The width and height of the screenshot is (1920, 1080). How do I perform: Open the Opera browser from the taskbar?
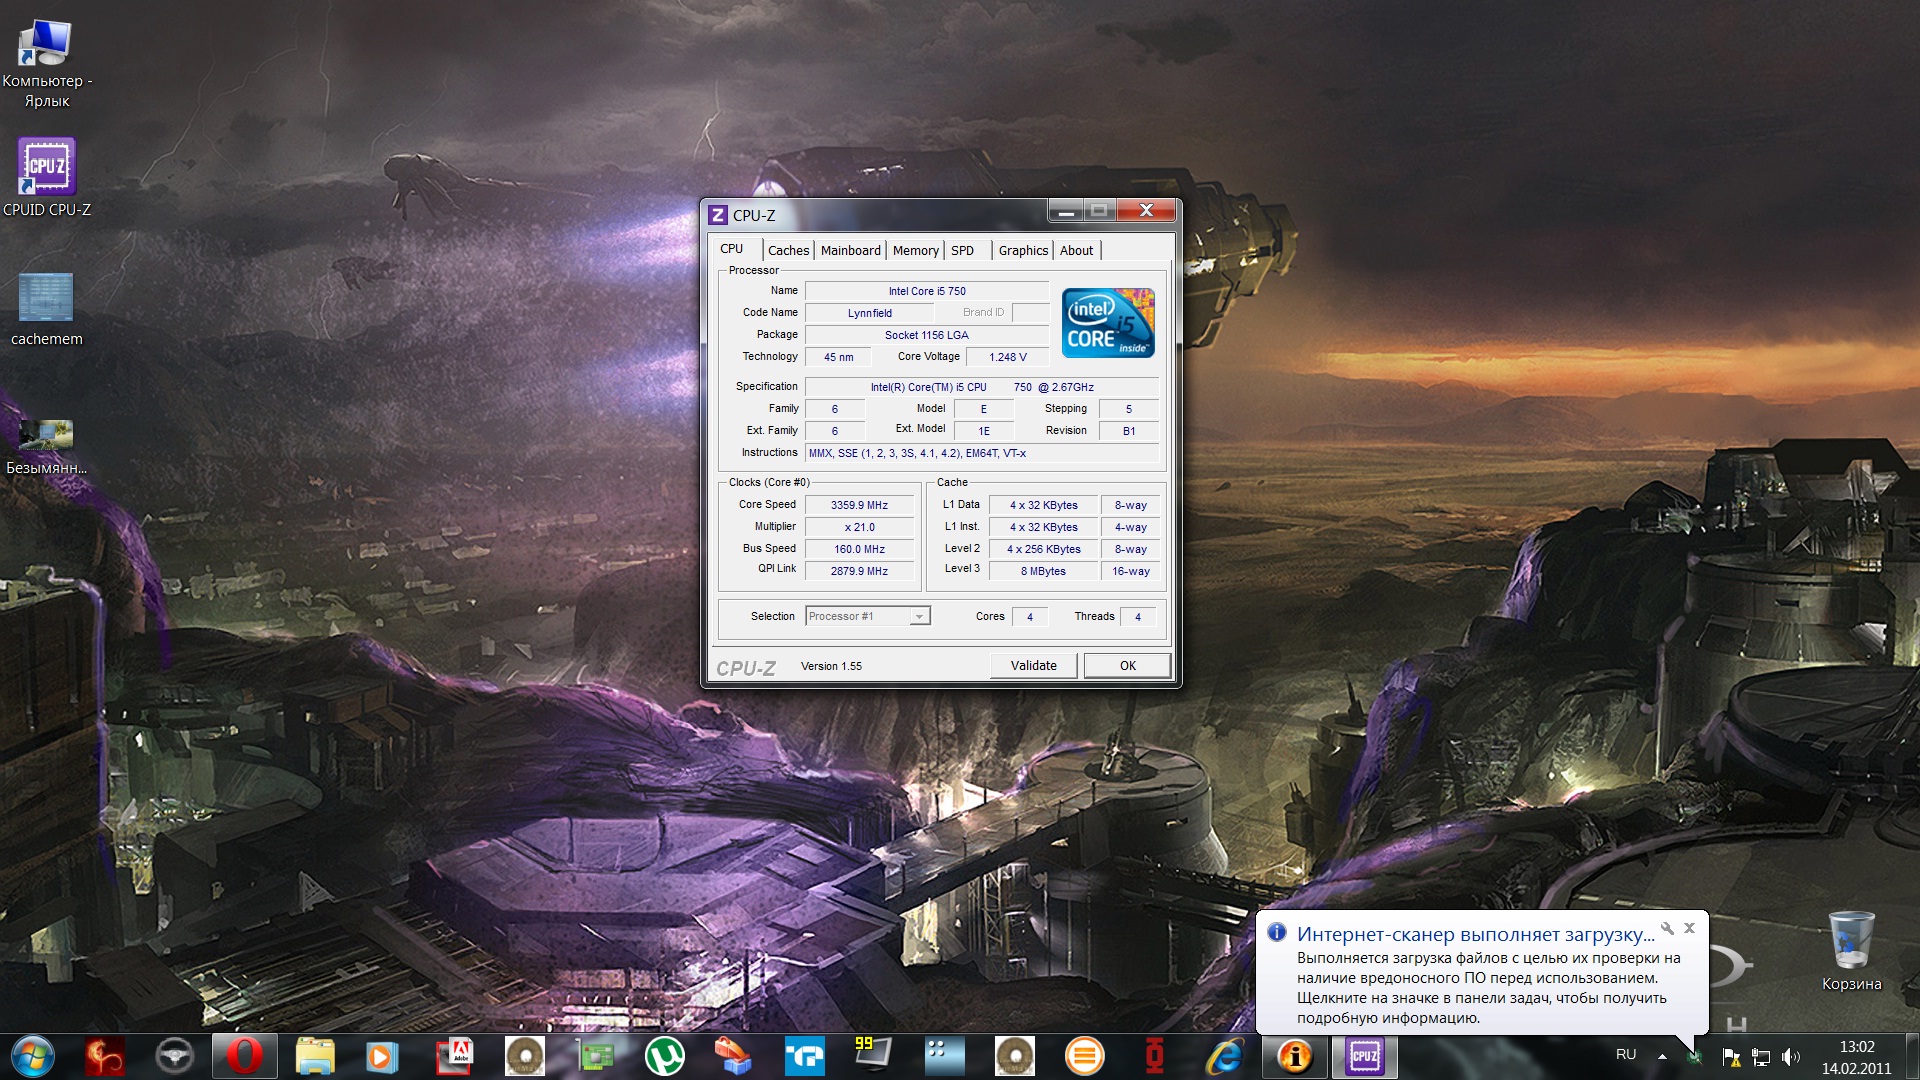pos(244,1056)
